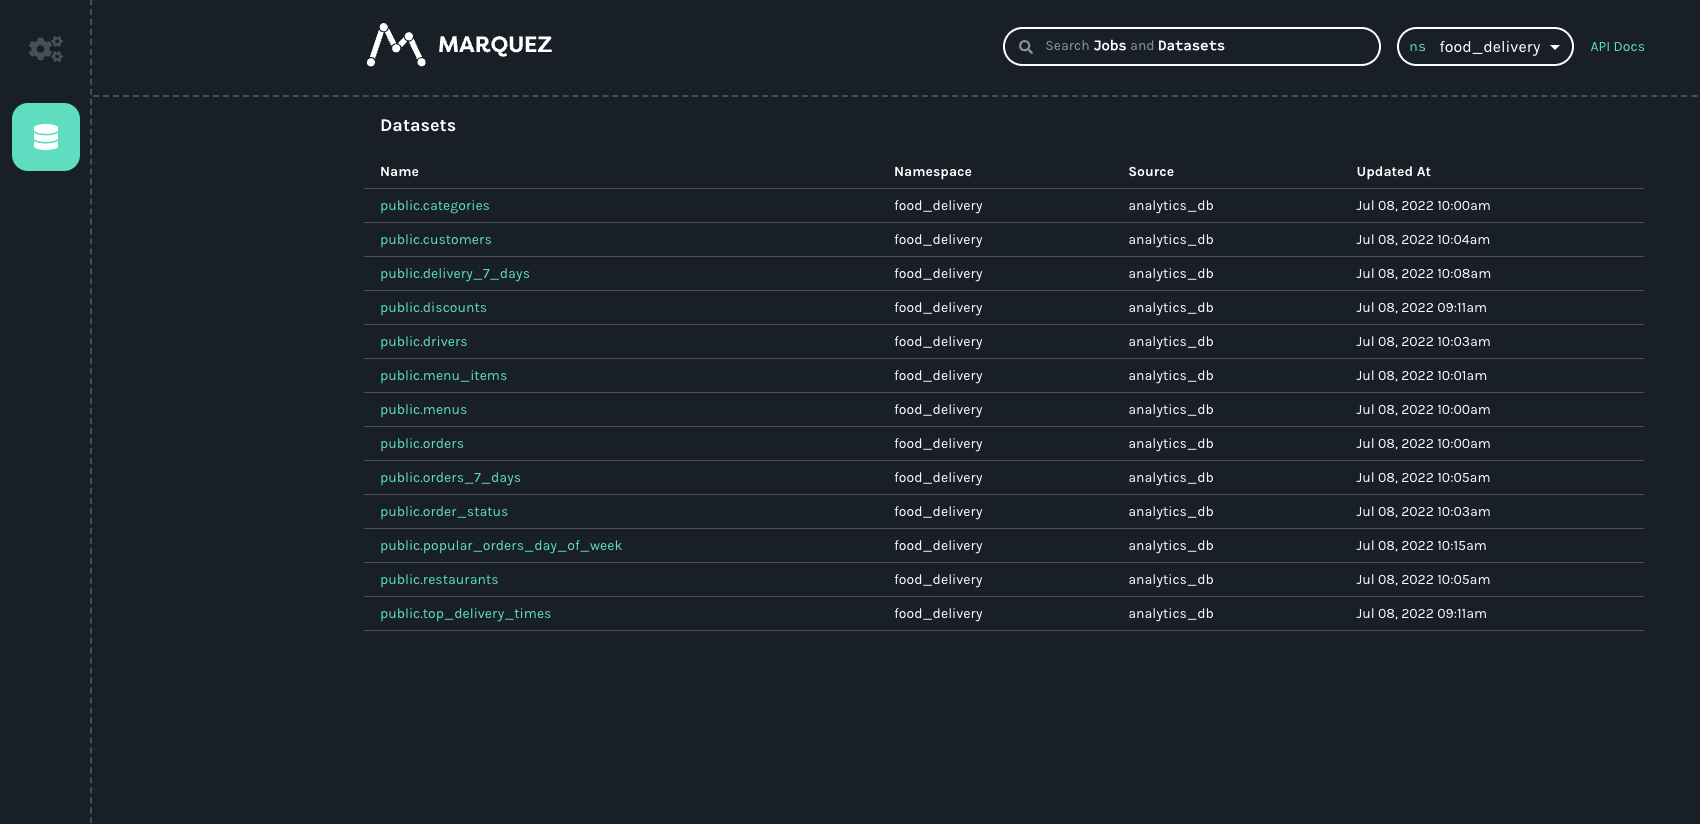Click updated time in public.top_delivery_times row
1700x824 pixels.
pyautogui.click(x=1421, y=614)
